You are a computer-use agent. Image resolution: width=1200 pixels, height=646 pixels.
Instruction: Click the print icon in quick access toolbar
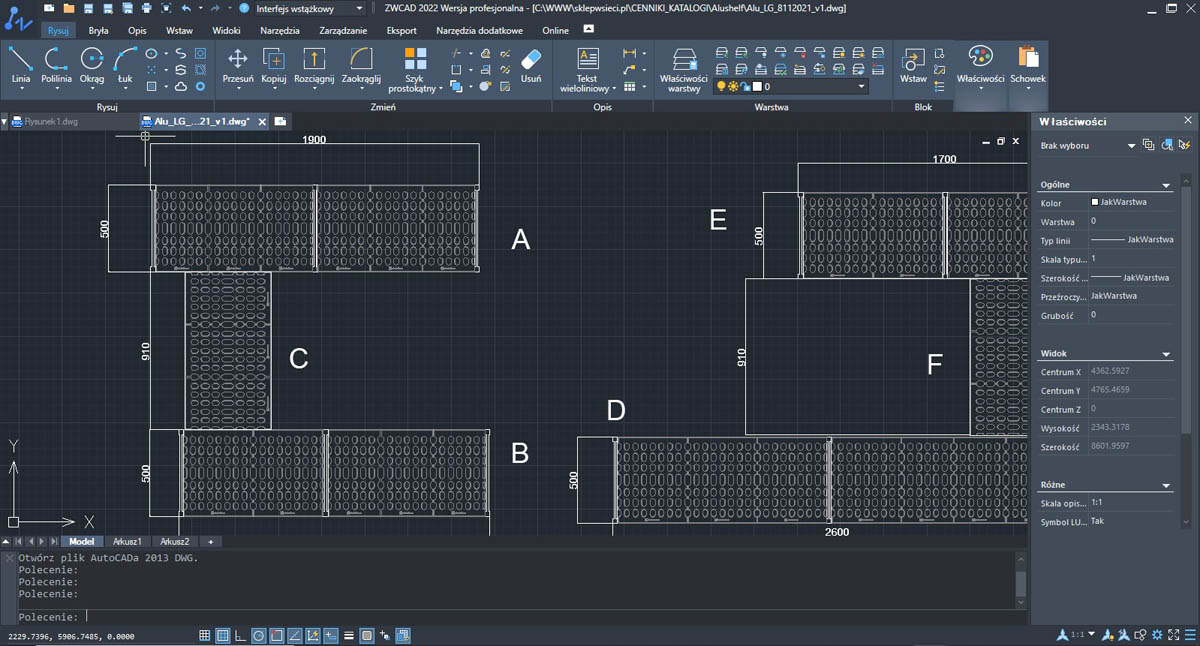pyautogui.click(x=146, y=8)
